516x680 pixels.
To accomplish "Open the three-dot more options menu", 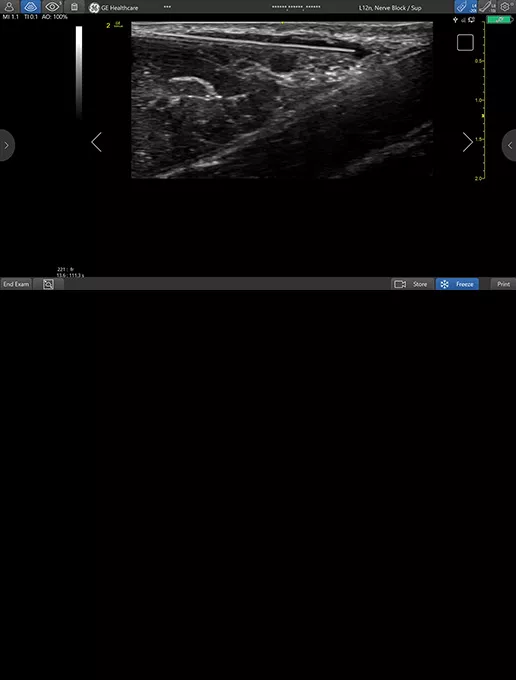I will (x=167, y=7).
